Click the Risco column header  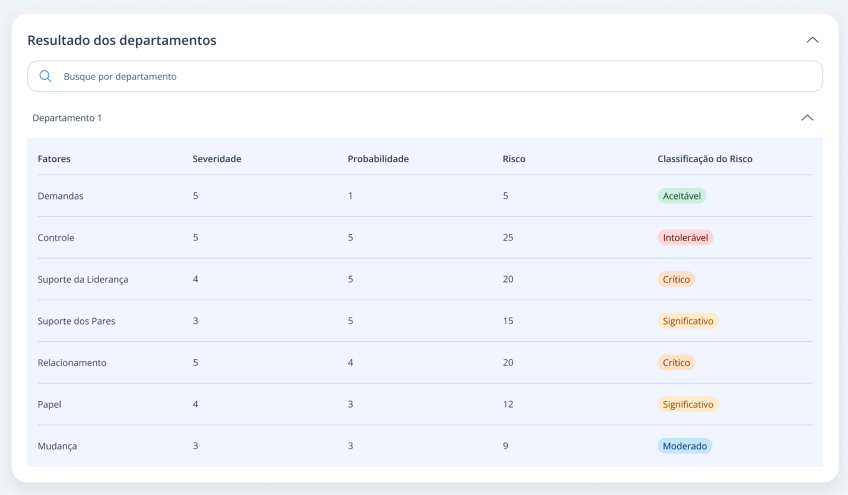[514, 159]
